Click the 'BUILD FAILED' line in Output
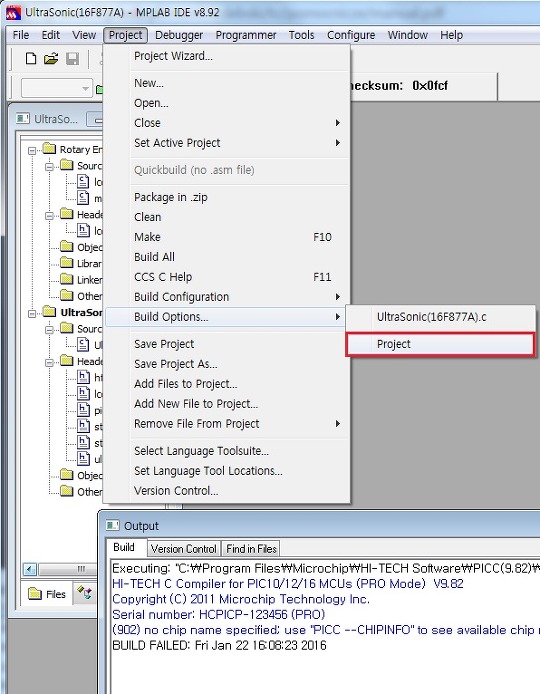Screen dimensions: 540x694 tap(219, 645)
